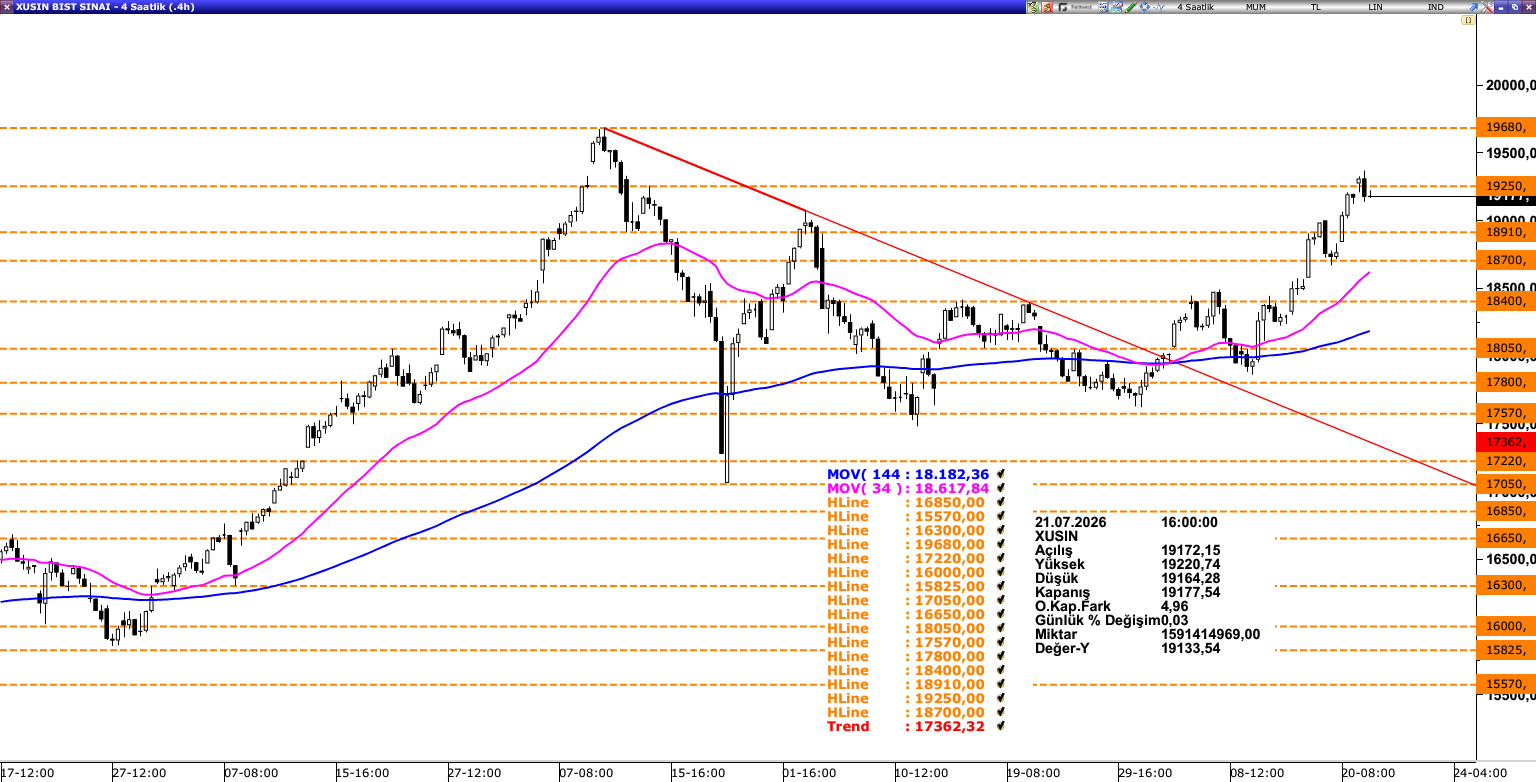Viewport: 1536px width, 782px height.
Task: Toggle the MOV(34) indicator checkmark
Action: click(1001, 488)
